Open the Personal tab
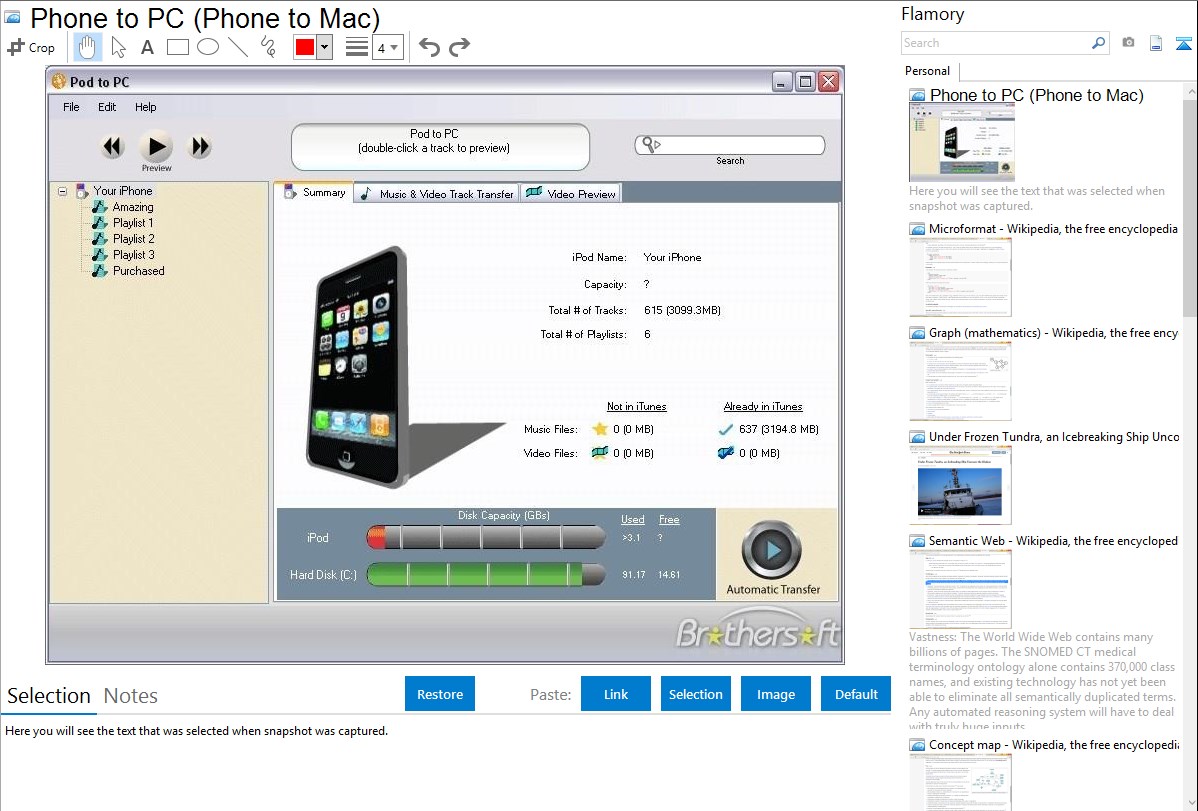The height and width of the screenshot is (811, 1198). coord(928,71)
